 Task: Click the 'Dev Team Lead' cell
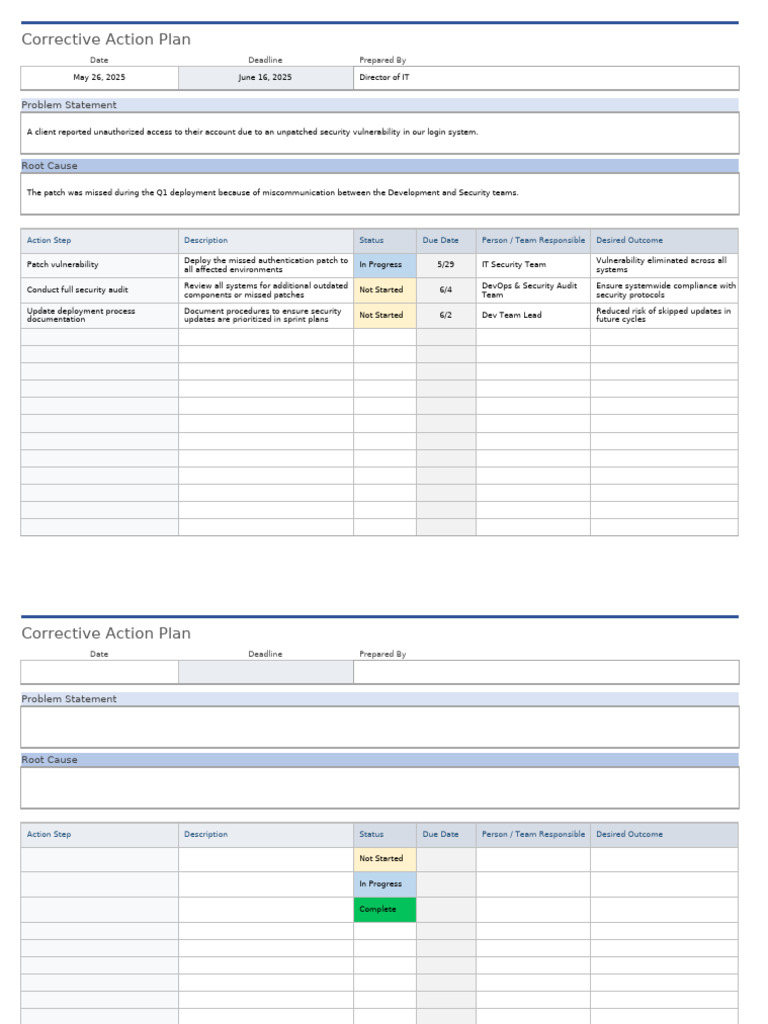click(x=533, y=315)
